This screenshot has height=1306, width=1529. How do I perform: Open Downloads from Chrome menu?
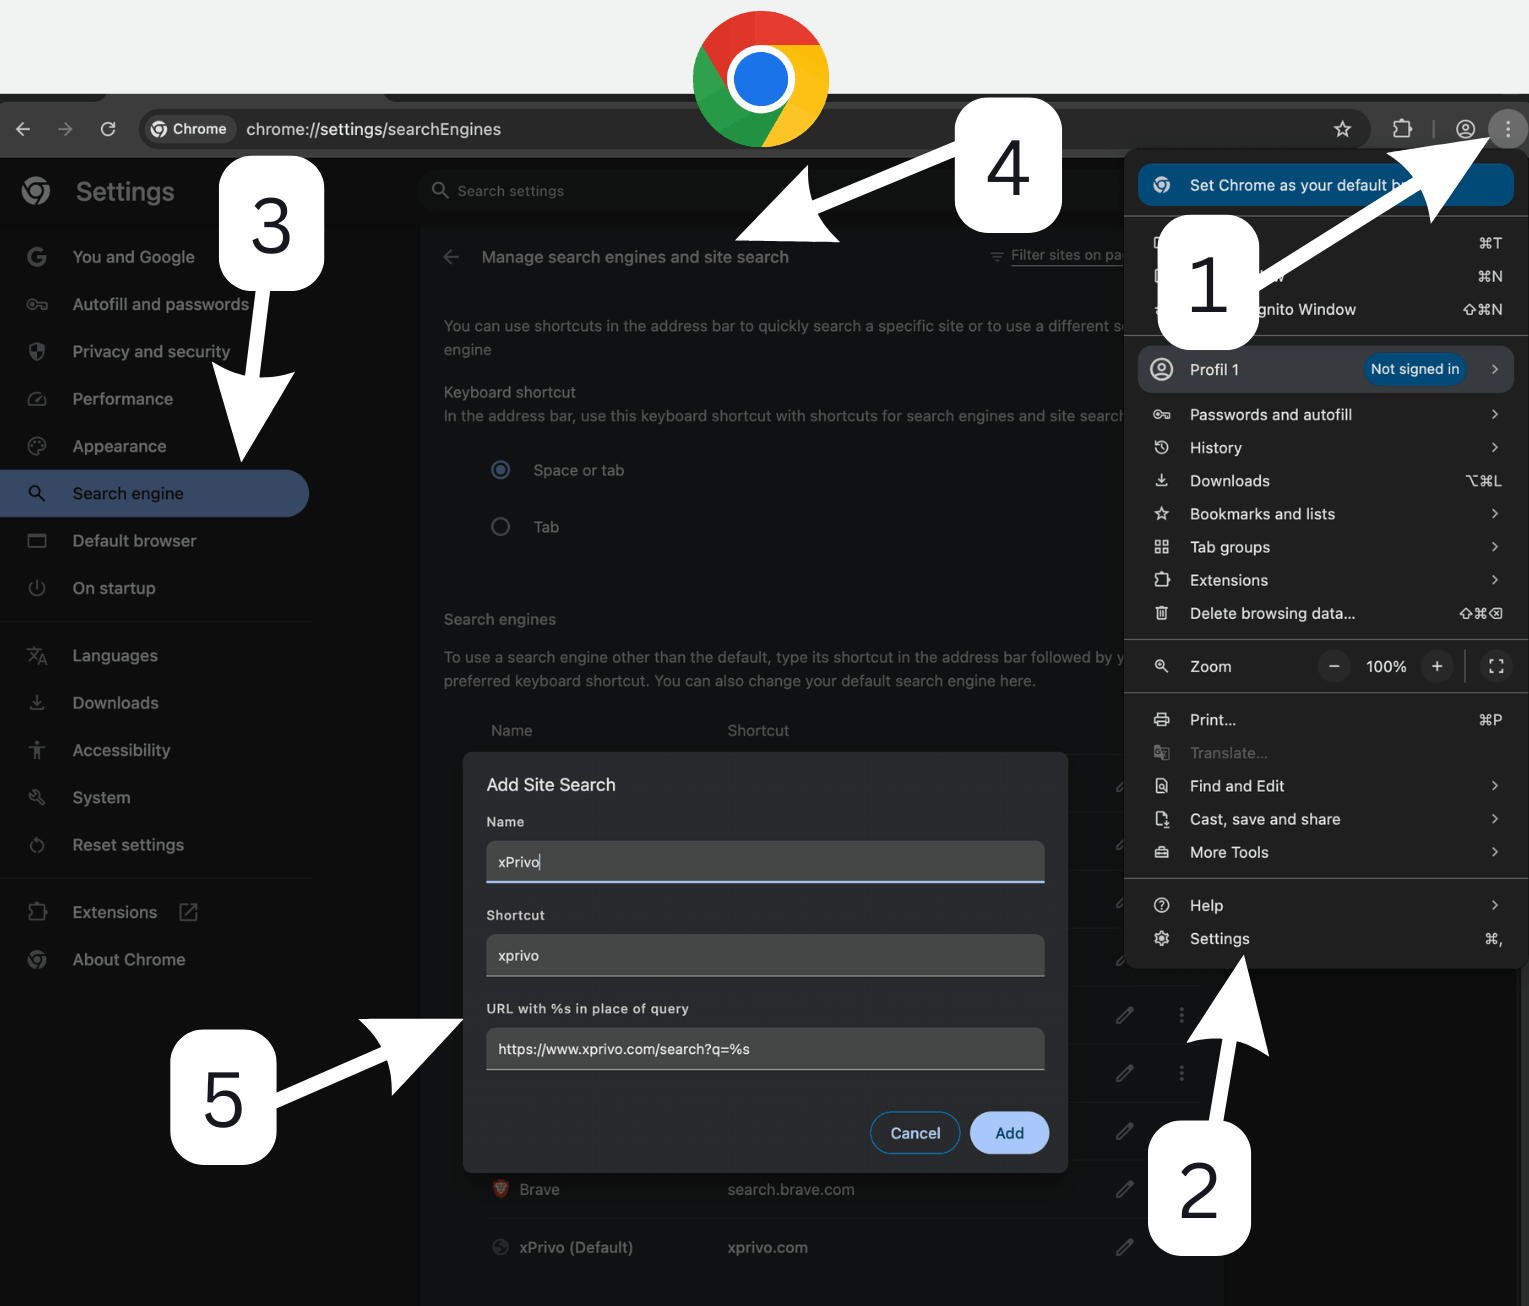tap(1326, 481)
